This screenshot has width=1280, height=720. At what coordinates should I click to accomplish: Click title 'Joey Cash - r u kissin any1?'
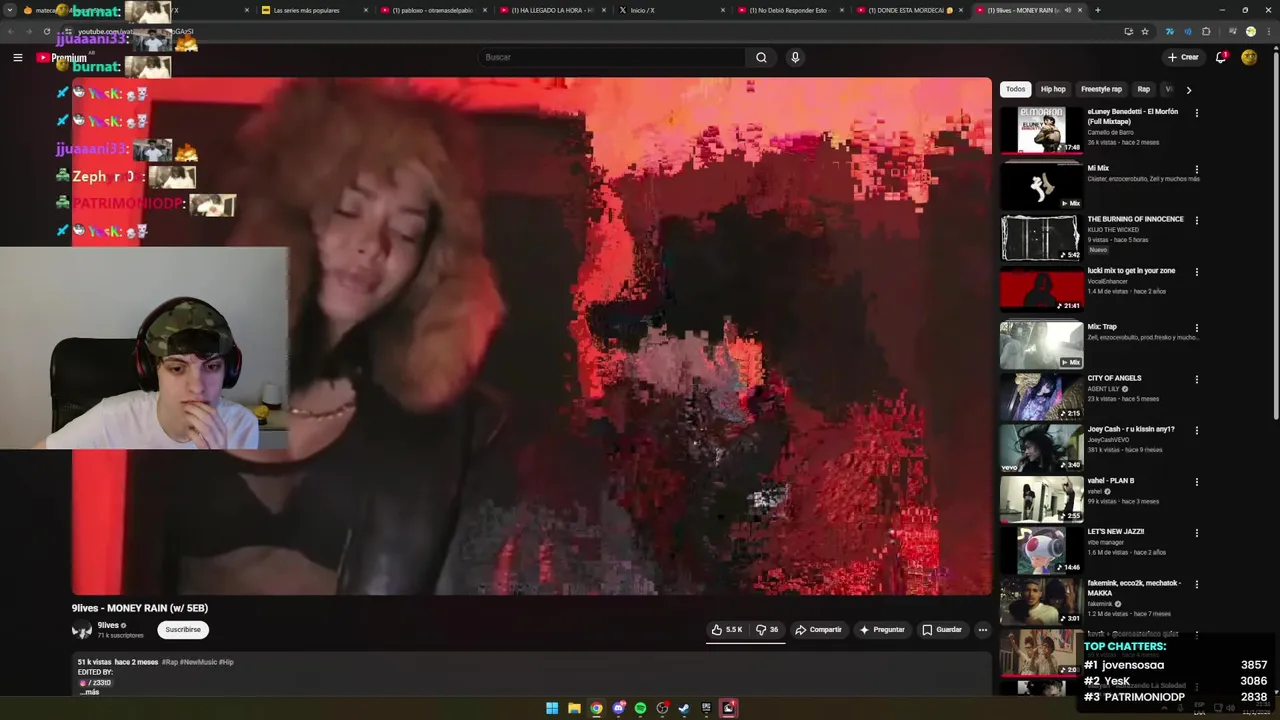click(x=1131, y=429)
